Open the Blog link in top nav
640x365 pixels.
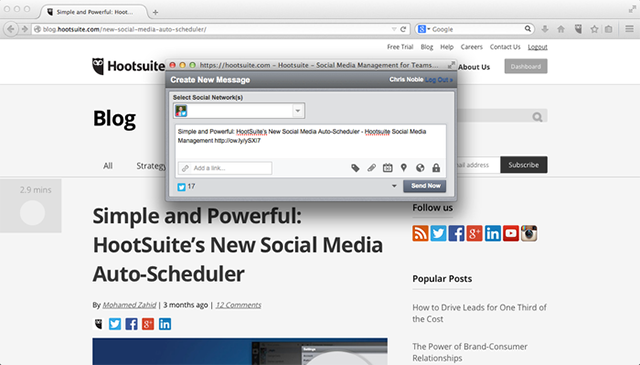(427, 47)
